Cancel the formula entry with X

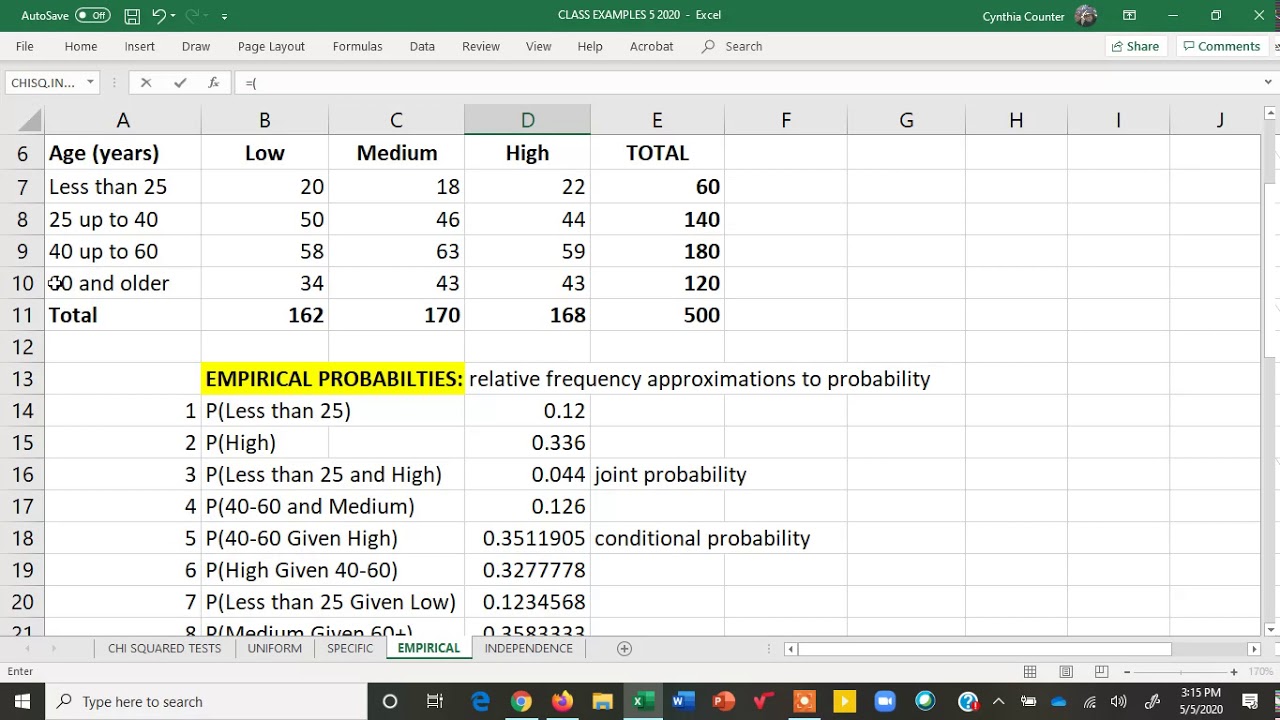[x=146, y=83]
